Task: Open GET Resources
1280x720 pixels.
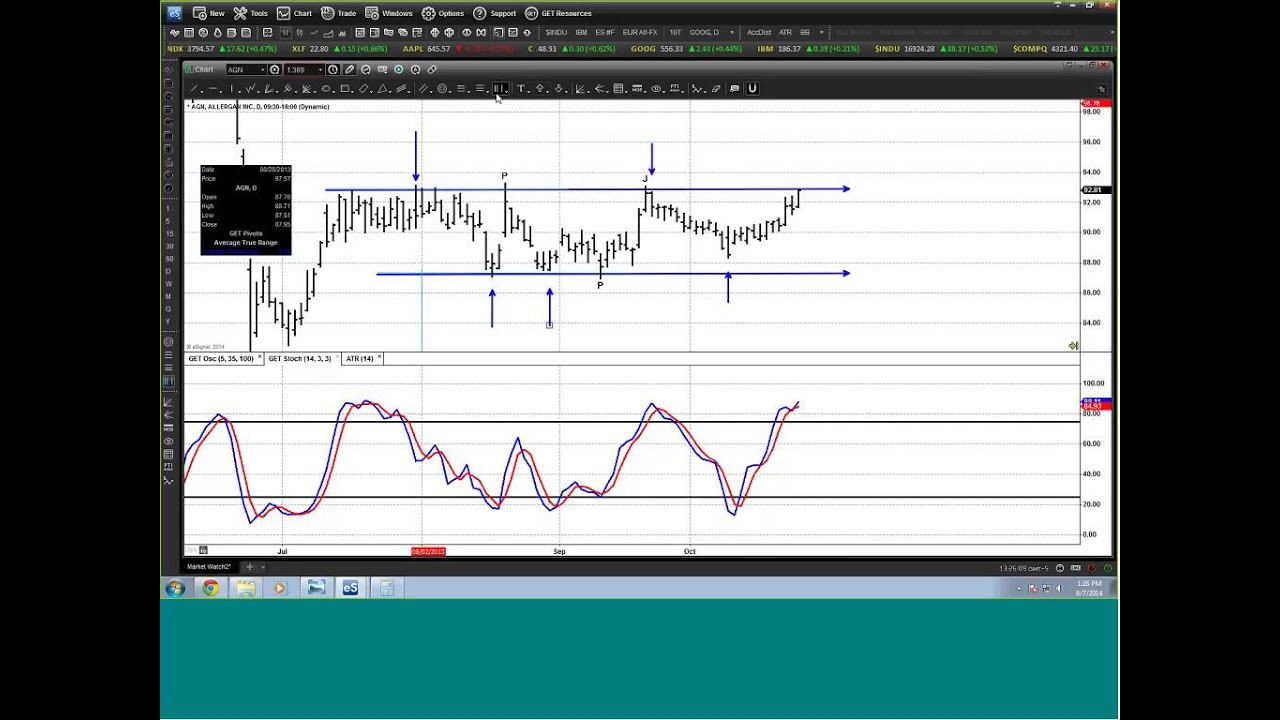Action: click(x=559, y=13)
